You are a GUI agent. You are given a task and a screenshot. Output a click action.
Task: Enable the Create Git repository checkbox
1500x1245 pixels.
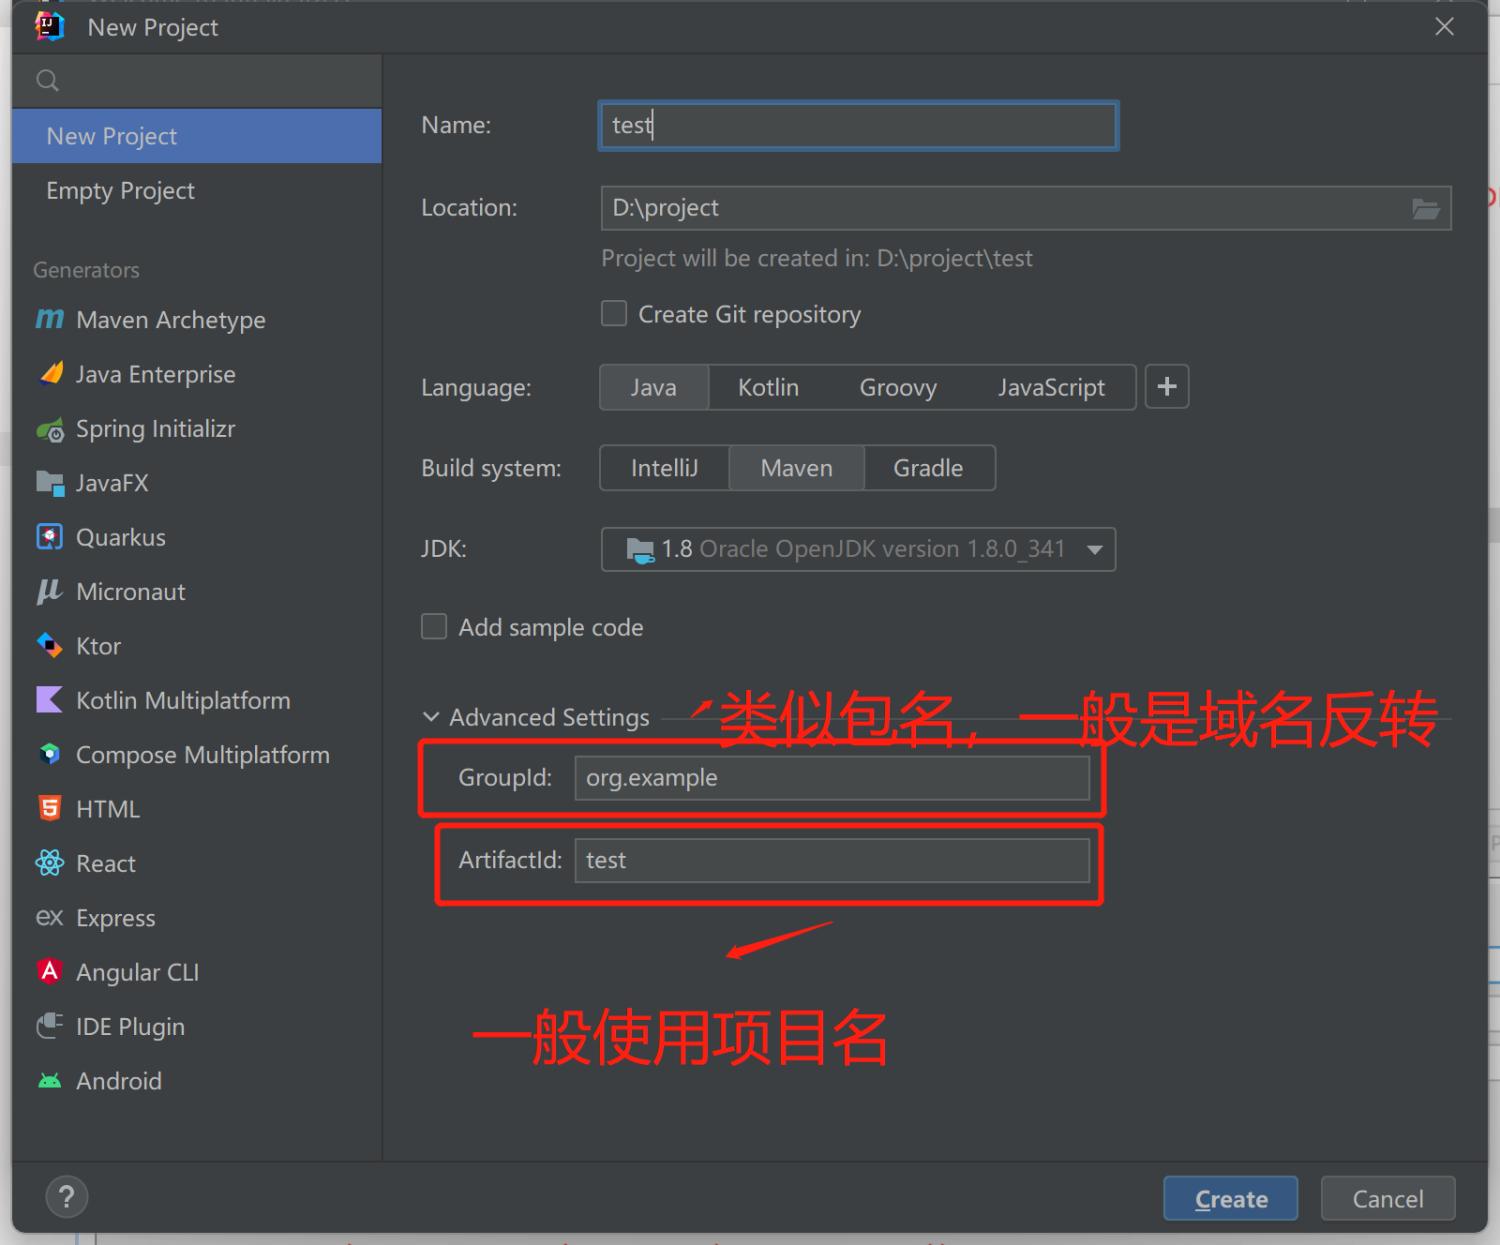[x=613, y=313]
